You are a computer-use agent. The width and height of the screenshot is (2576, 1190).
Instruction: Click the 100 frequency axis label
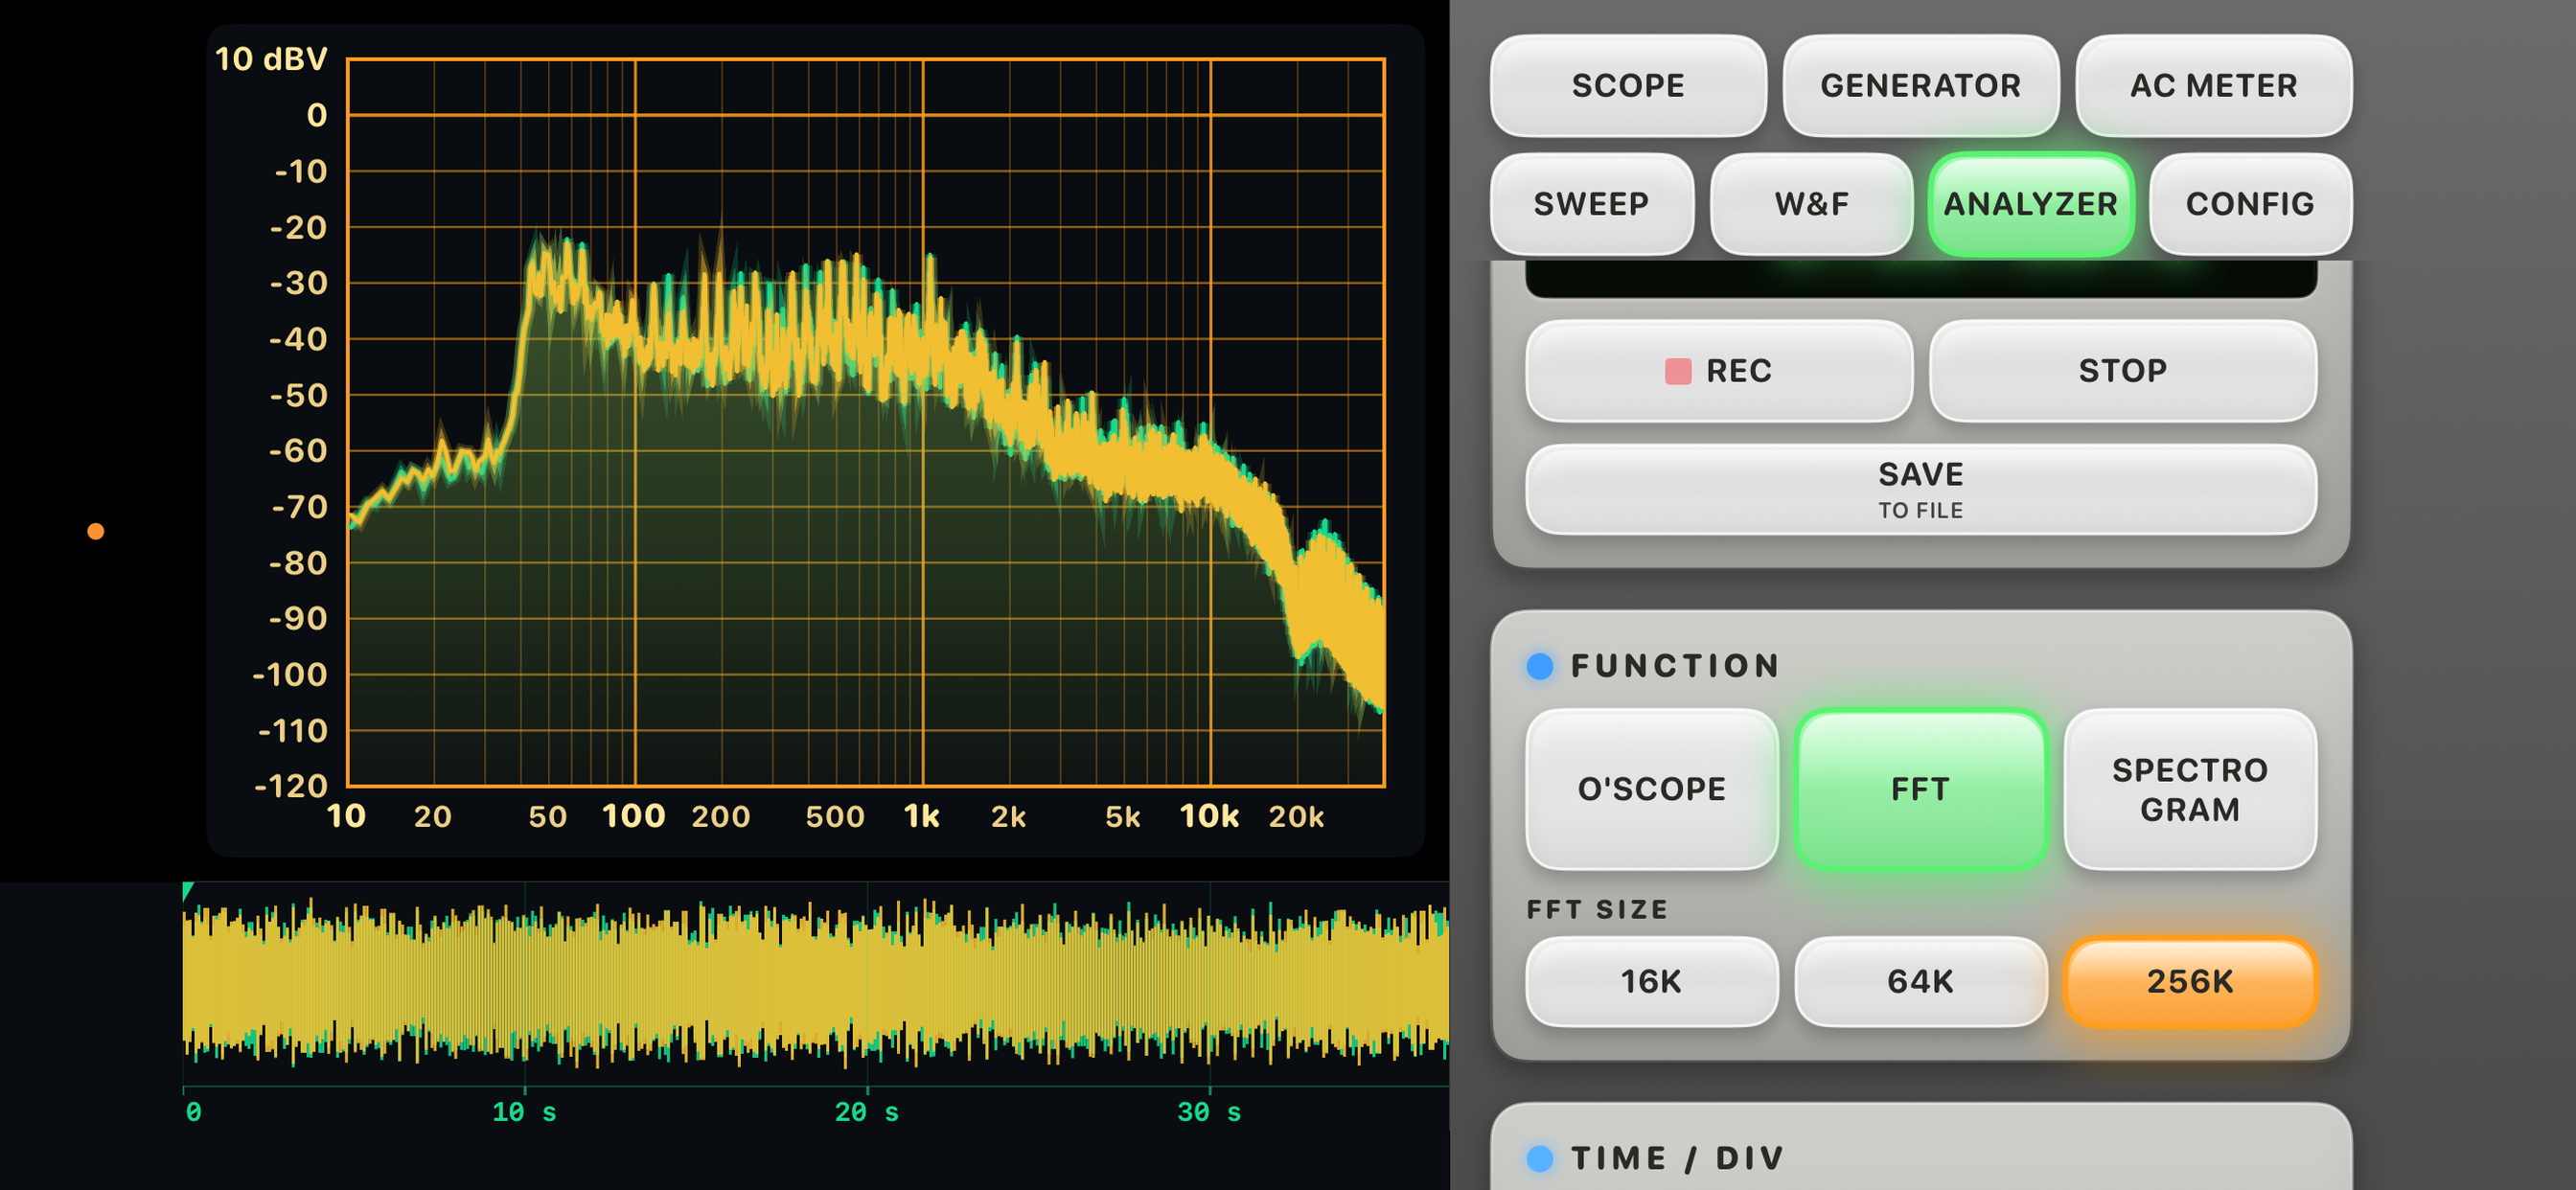pos(634,816)
